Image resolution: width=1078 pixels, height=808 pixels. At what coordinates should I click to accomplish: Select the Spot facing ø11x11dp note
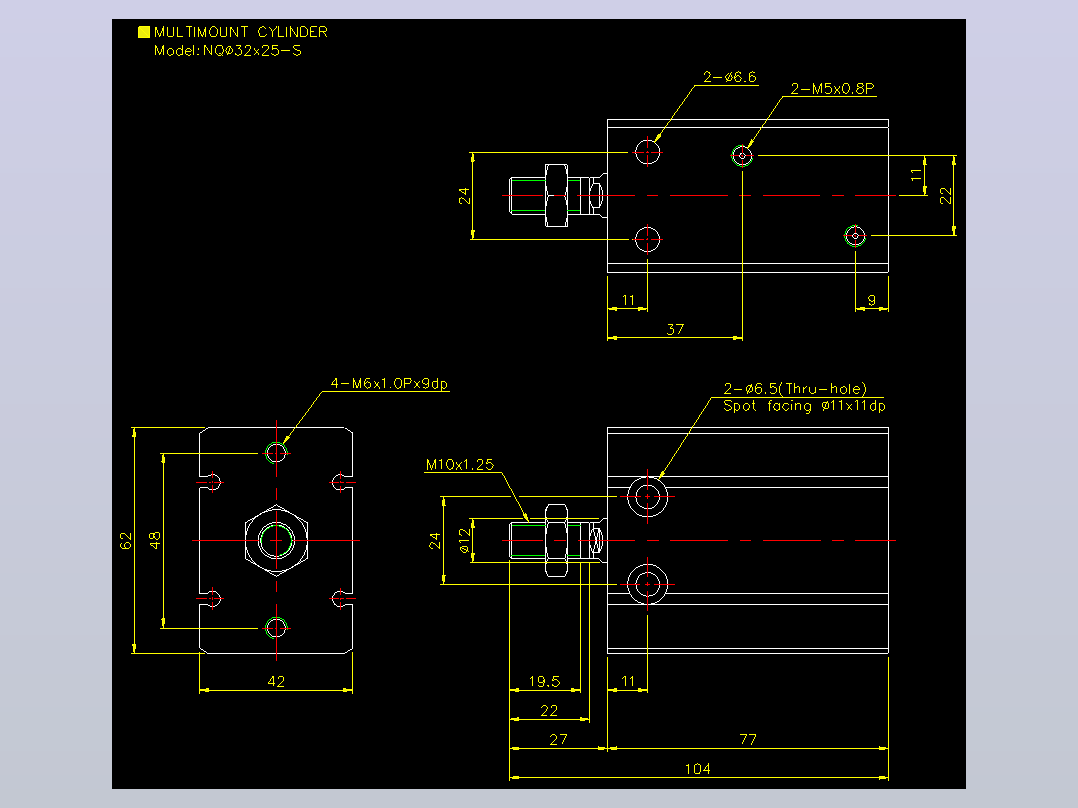[x=804, y=406]
